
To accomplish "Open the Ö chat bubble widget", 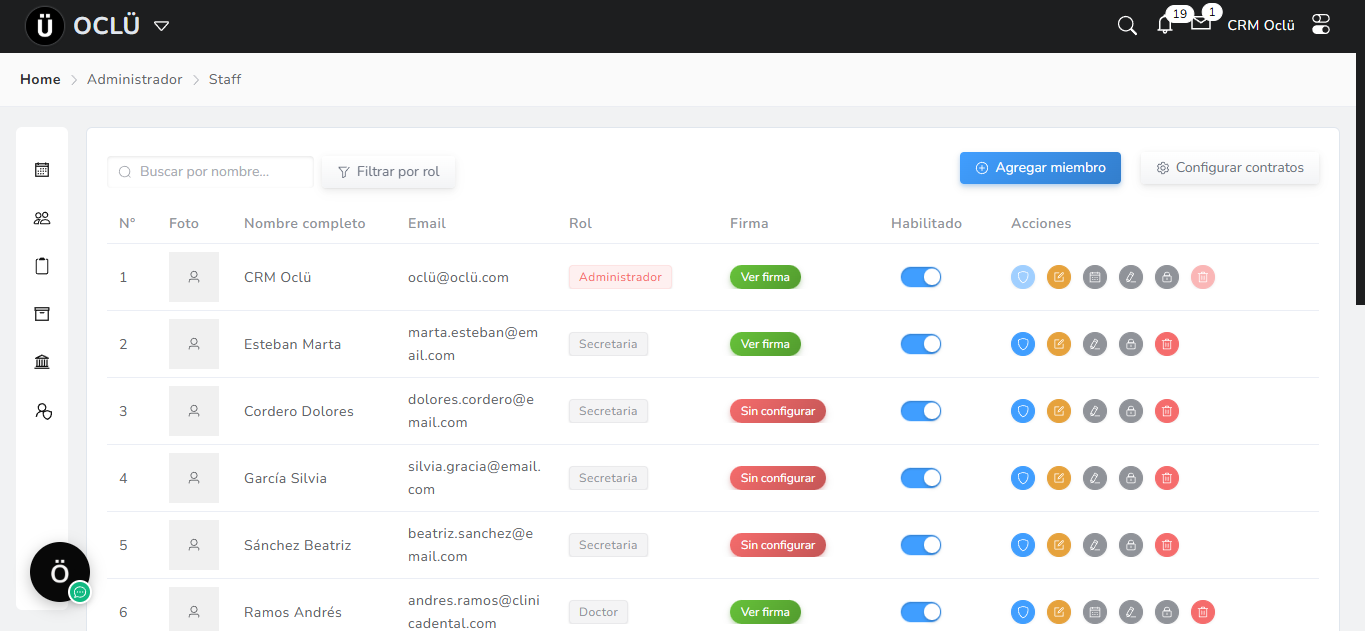I will click(60, 572).
